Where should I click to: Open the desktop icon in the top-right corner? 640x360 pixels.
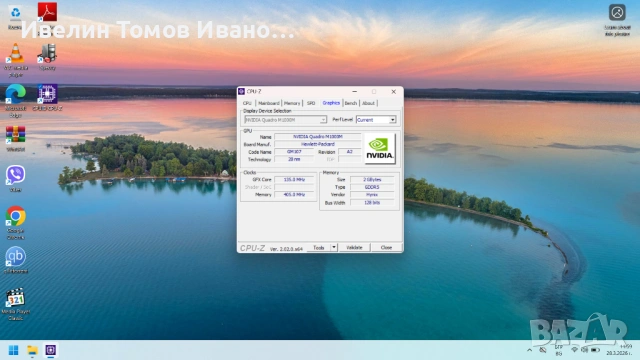point(617,19)
